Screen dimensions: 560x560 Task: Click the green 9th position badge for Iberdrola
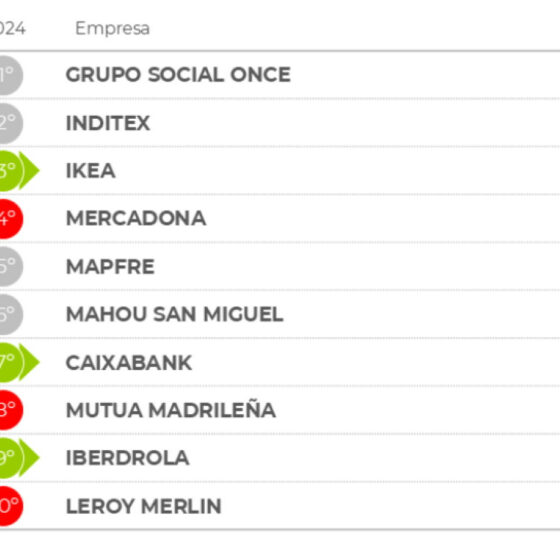click(x=19, y=458)
